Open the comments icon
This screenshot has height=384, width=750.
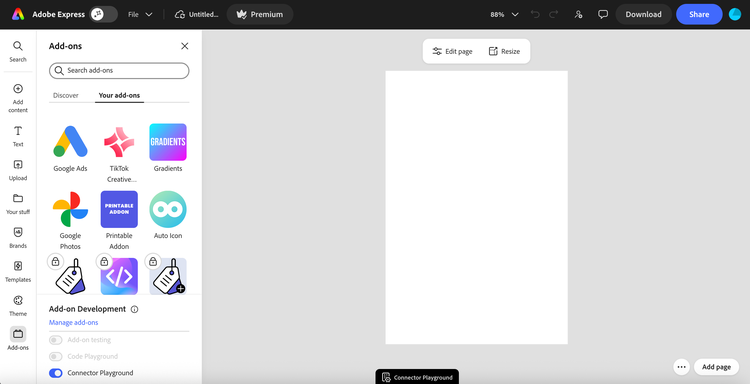click(603, 14)
